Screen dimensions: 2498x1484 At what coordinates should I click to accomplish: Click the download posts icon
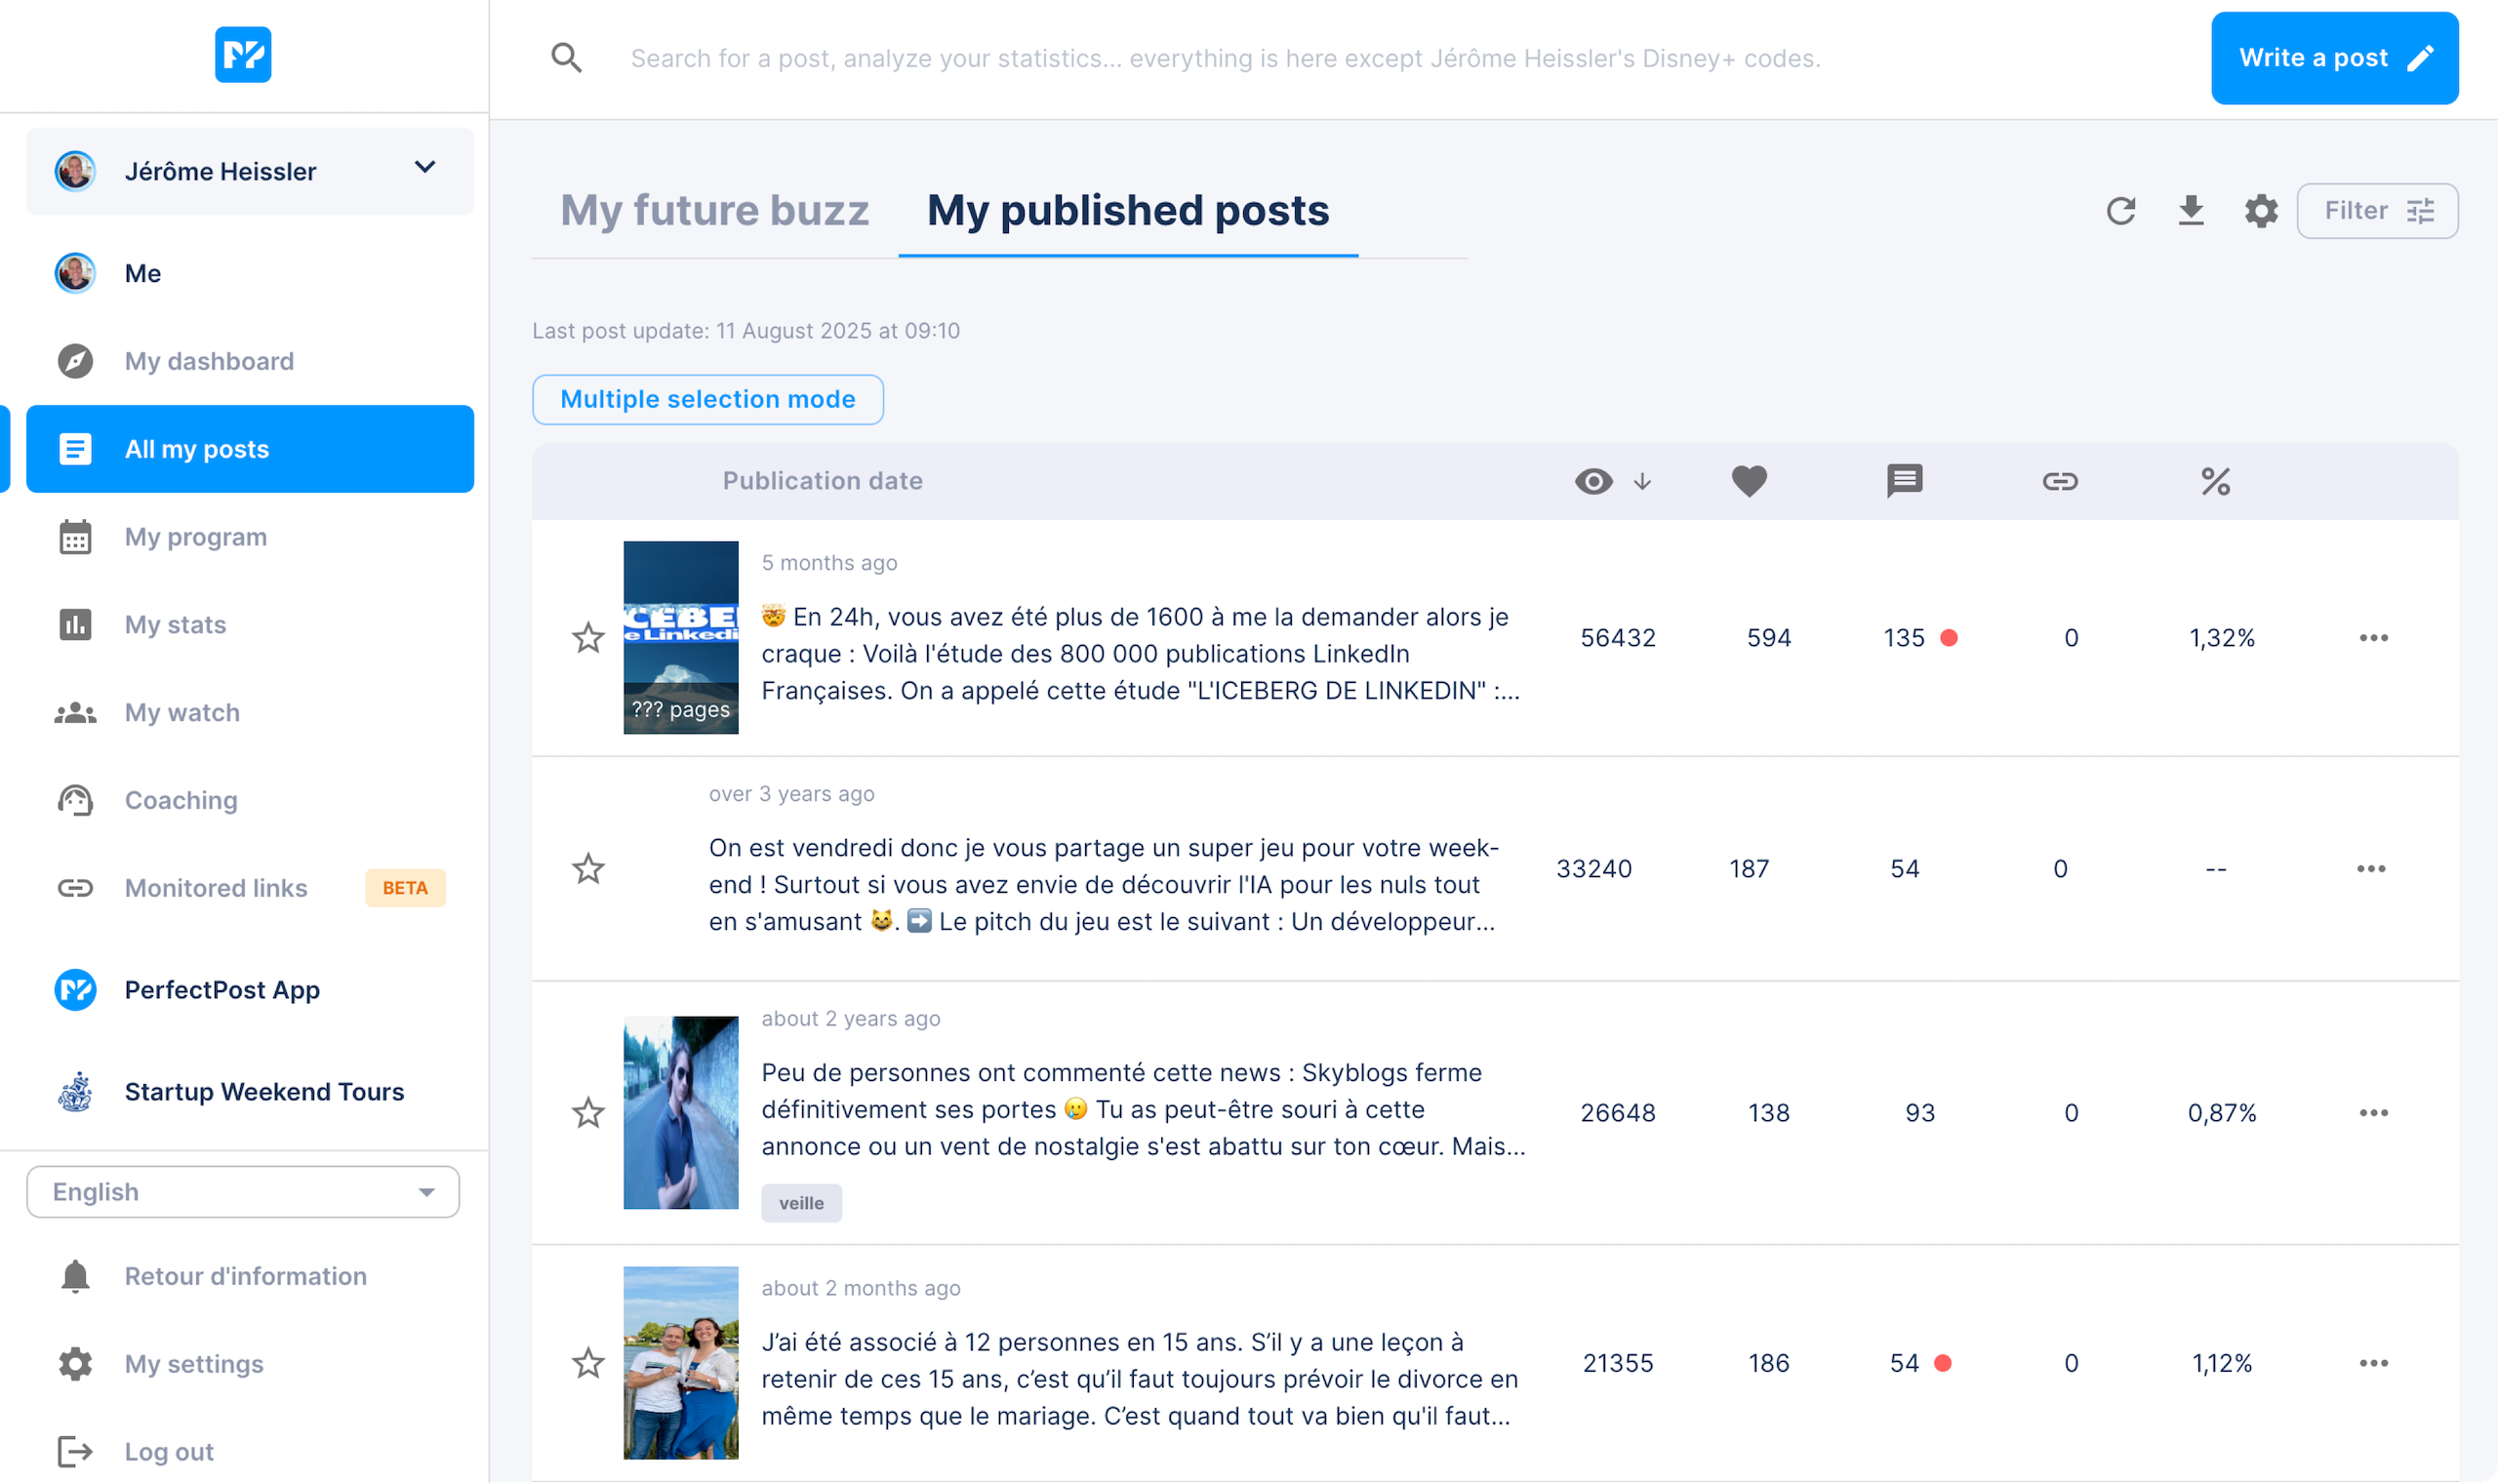[x=2190, y=211]
